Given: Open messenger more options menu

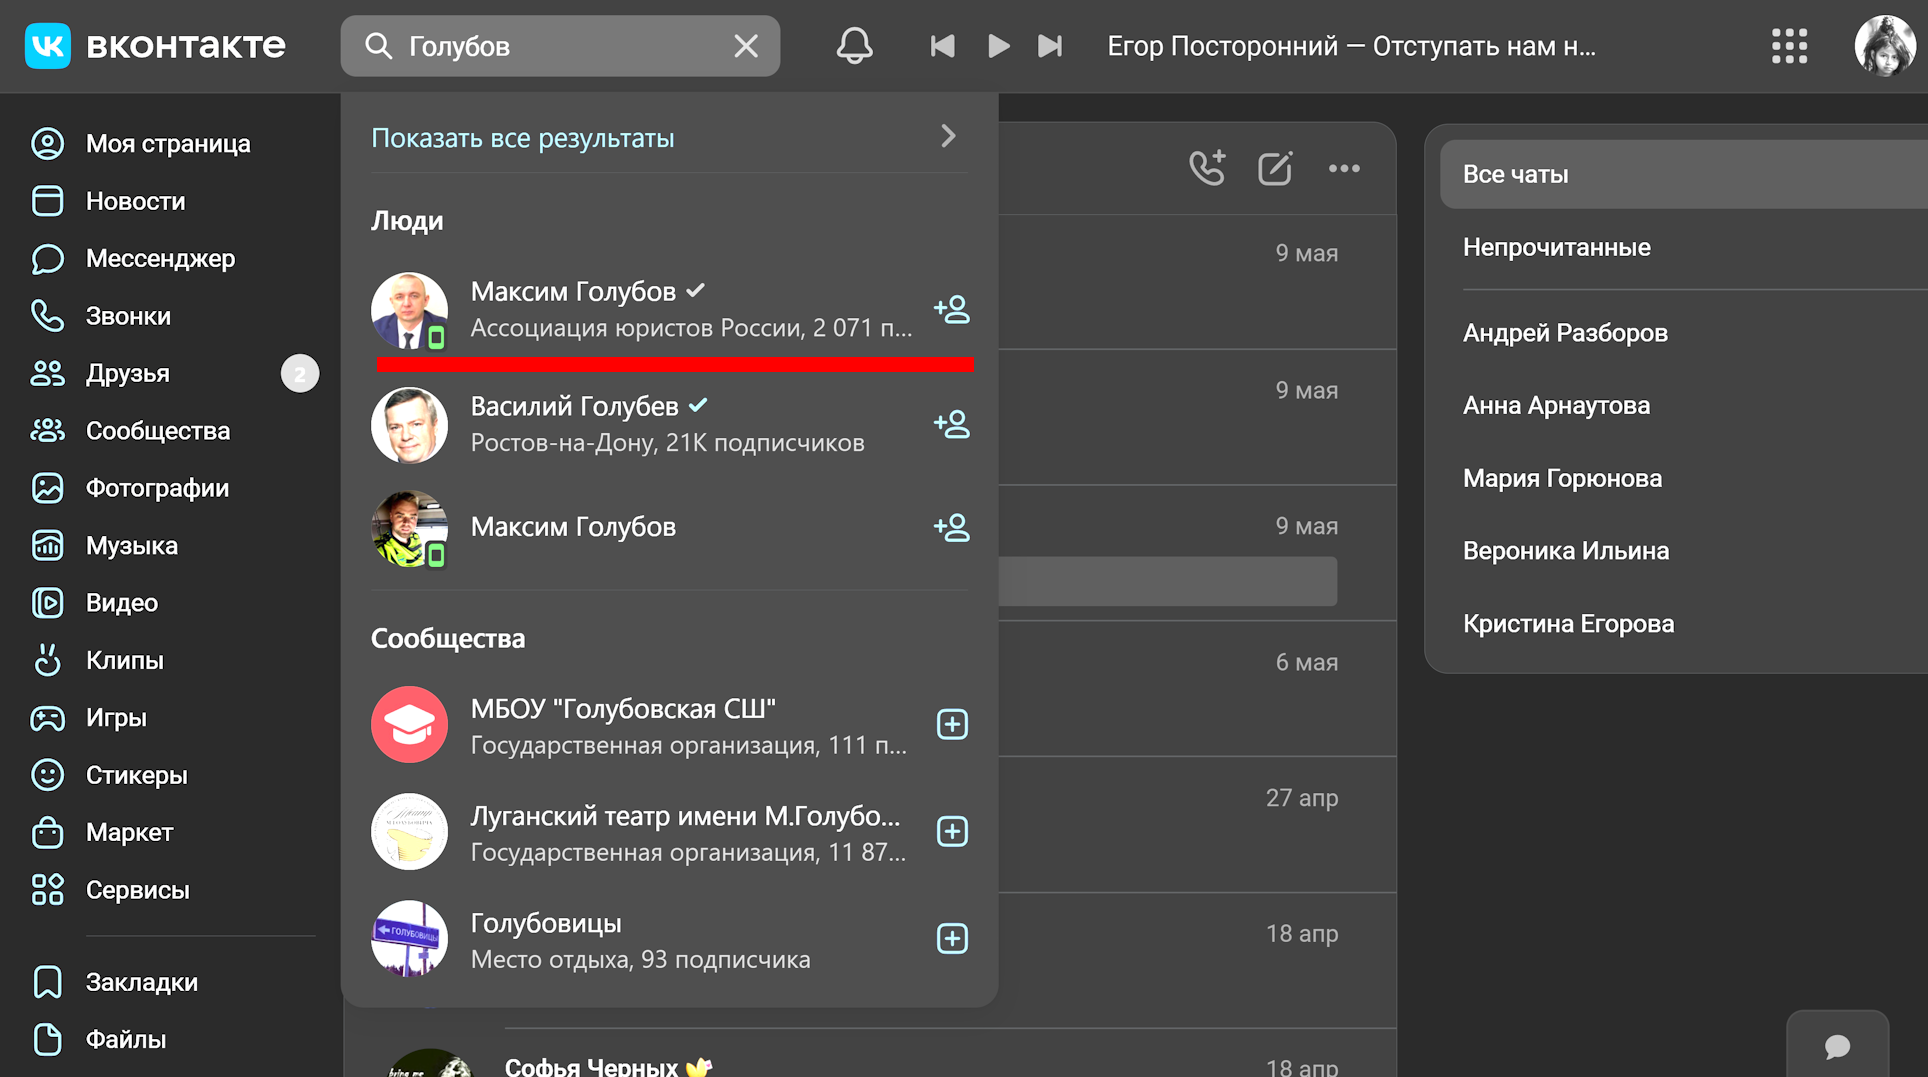Looking at the screenshot, I should [x=1344, y=168].
